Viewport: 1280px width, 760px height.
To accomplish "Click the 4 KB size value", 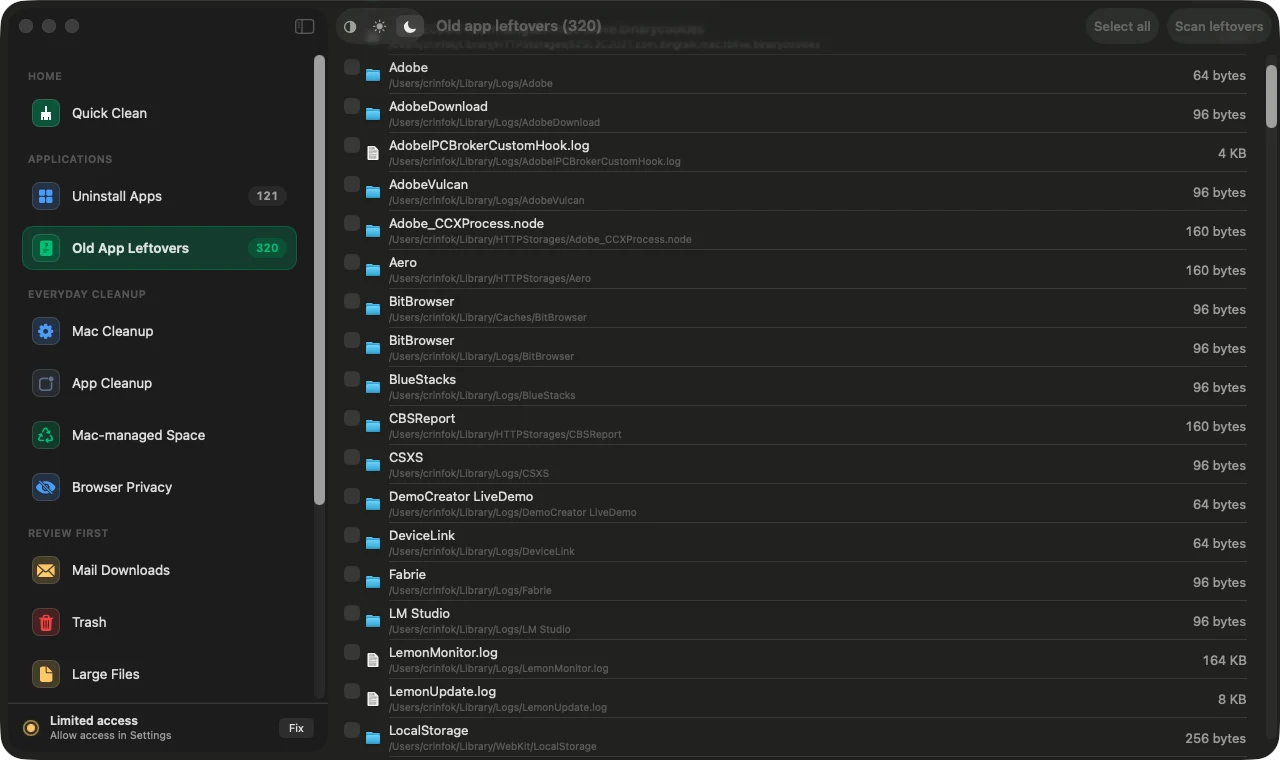I will click(x=1232, y=153).
